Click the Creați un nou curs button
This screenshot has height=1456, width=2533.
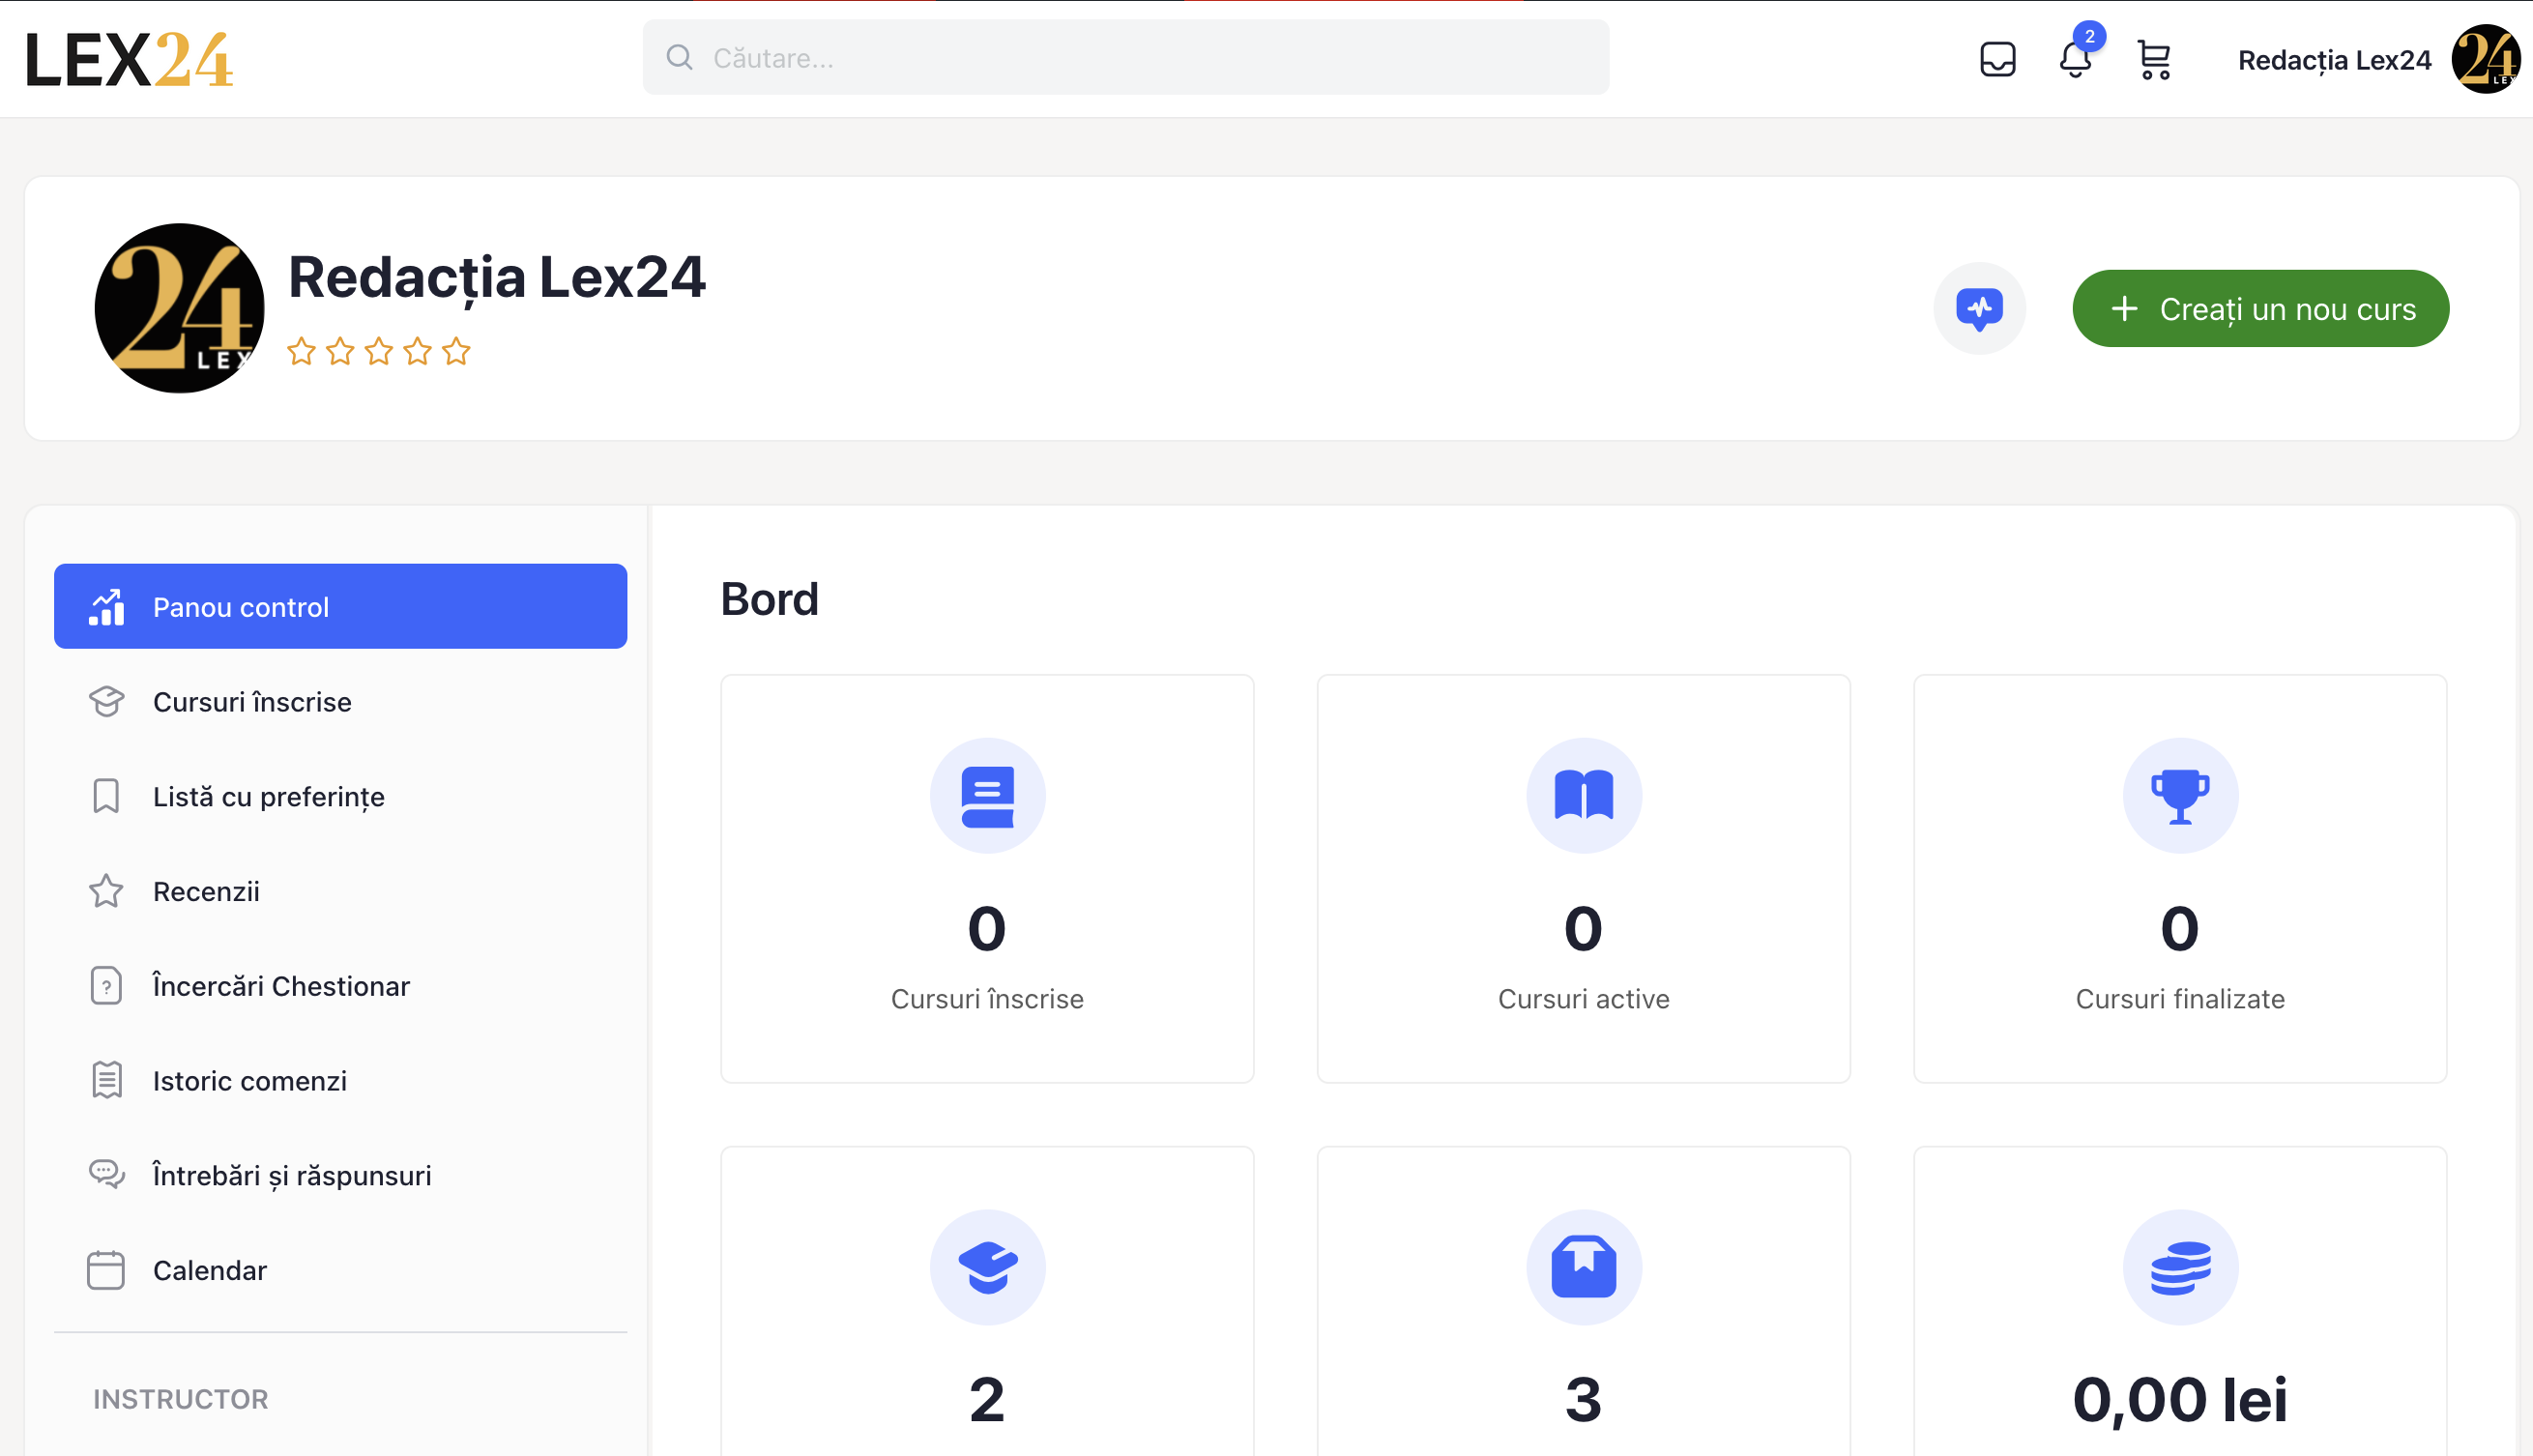click(2260, 309)
